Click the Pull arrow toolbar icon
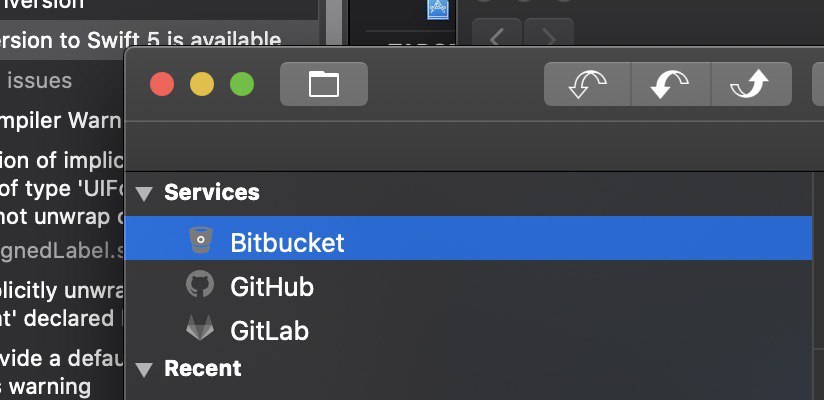Viewport: 824px width, 400px height. (x=670, y=84)
